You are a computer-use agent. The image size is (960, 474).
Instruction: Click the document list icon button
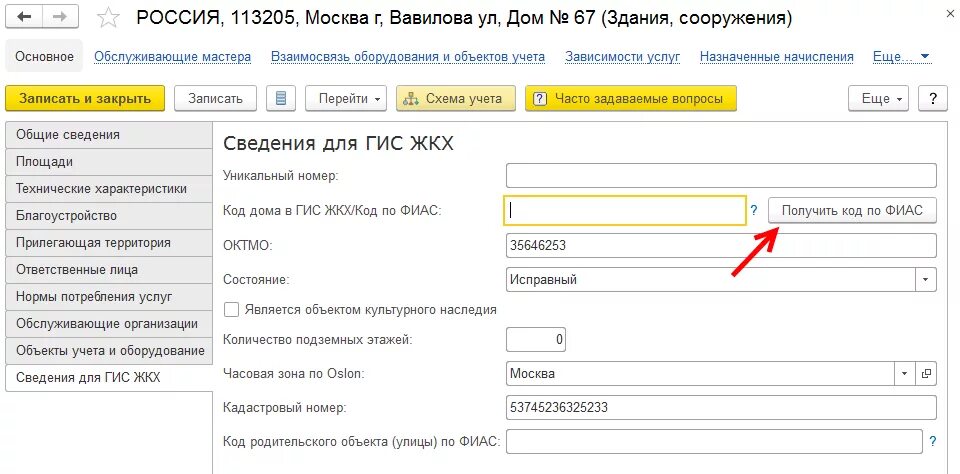[281, 98]
